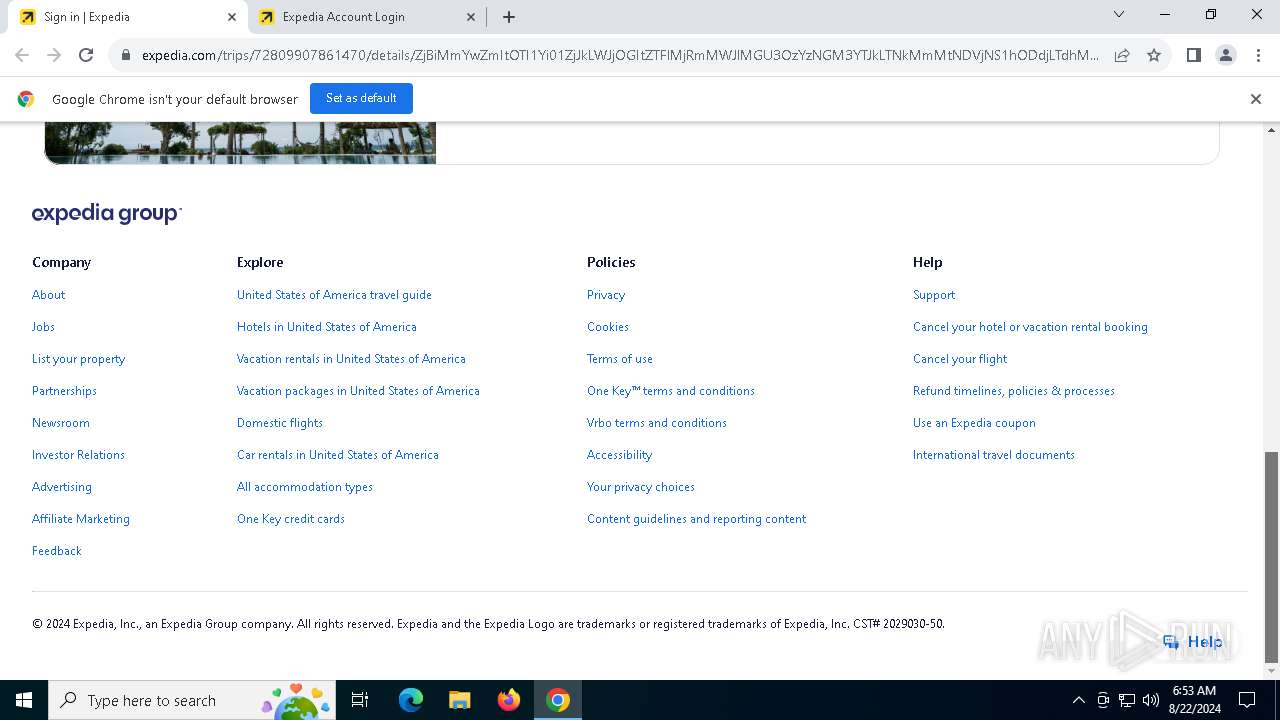Click the page vertical scrollbar thumb

[x=1272, y=556]
